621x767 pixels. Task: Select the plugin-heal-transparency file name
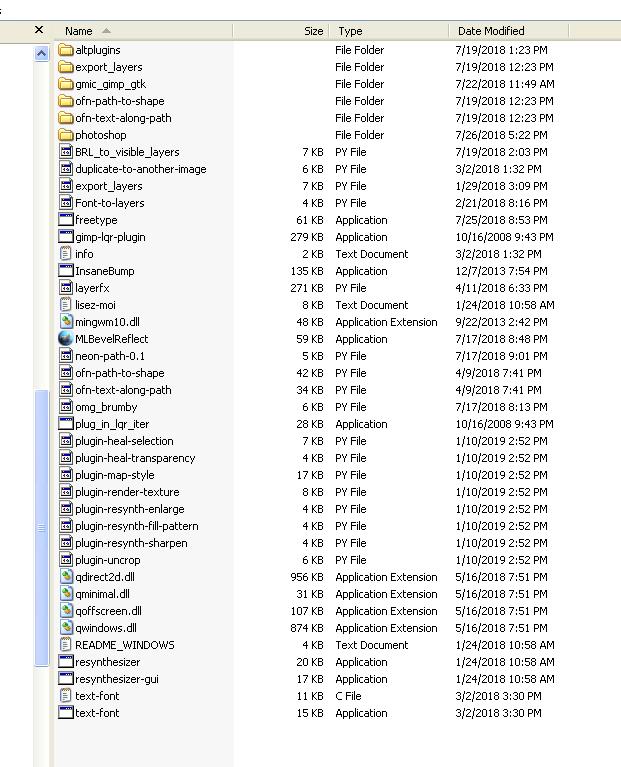point(135,458)
